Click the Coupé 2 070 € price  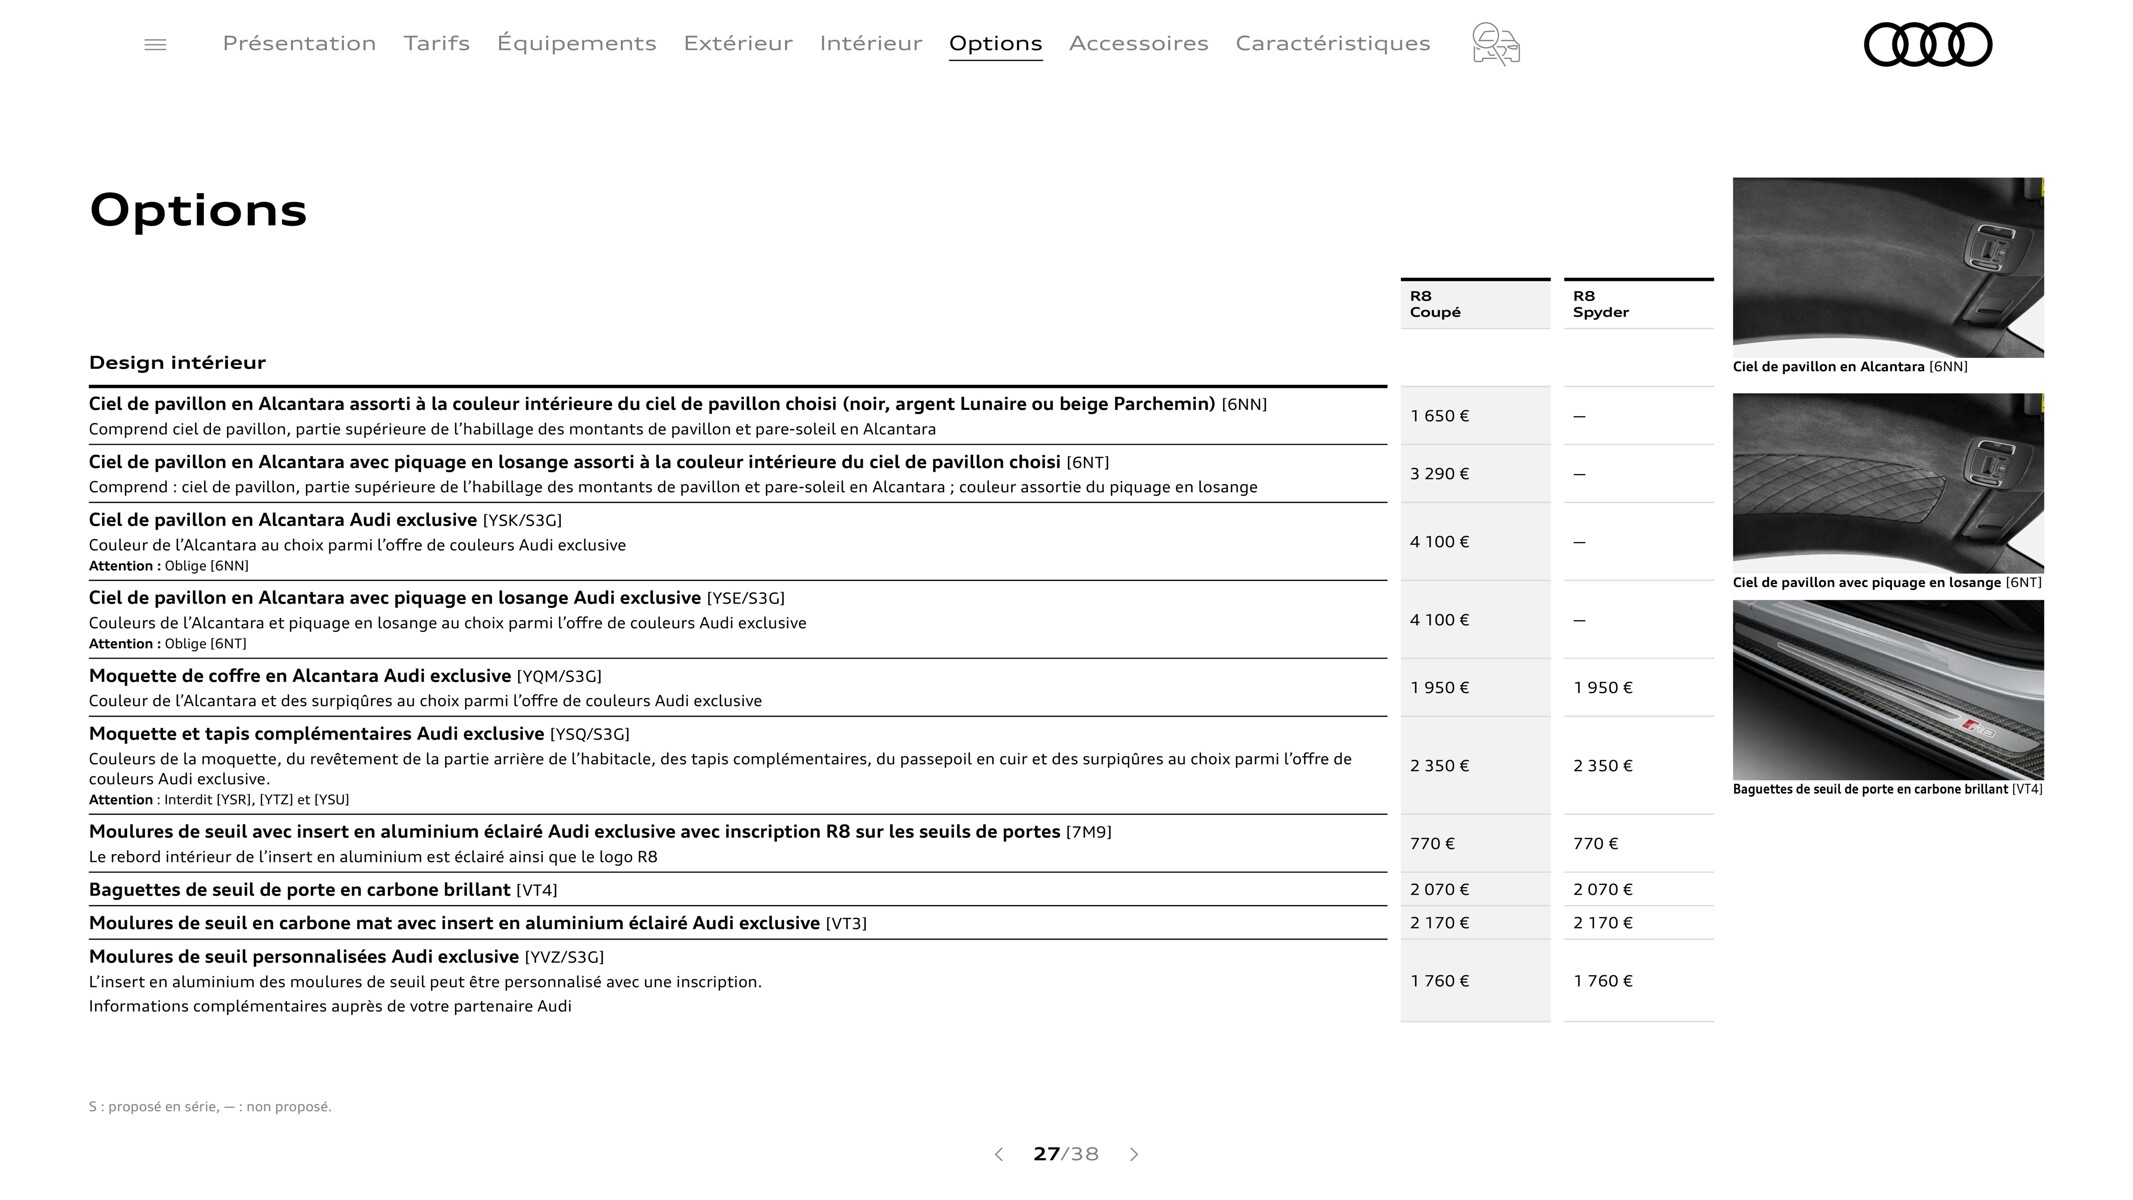point(1439,890)
